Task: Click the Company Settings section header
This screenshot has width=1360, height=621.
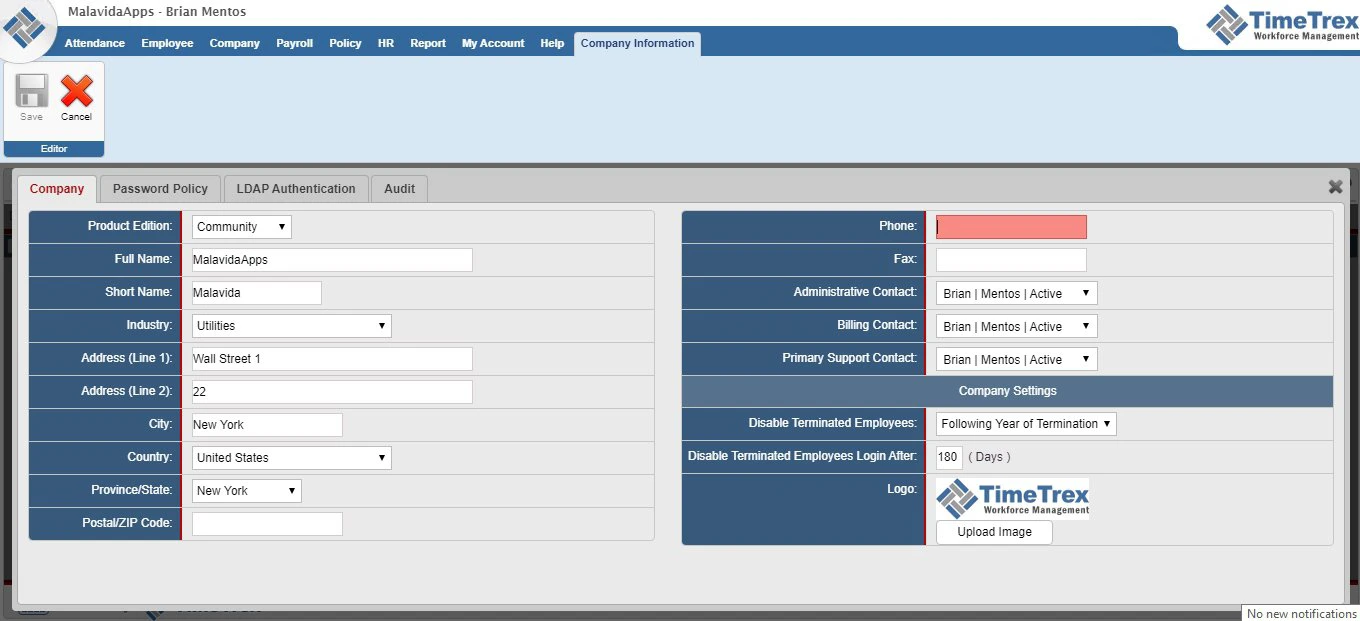Action: (x=1007, y=391)
